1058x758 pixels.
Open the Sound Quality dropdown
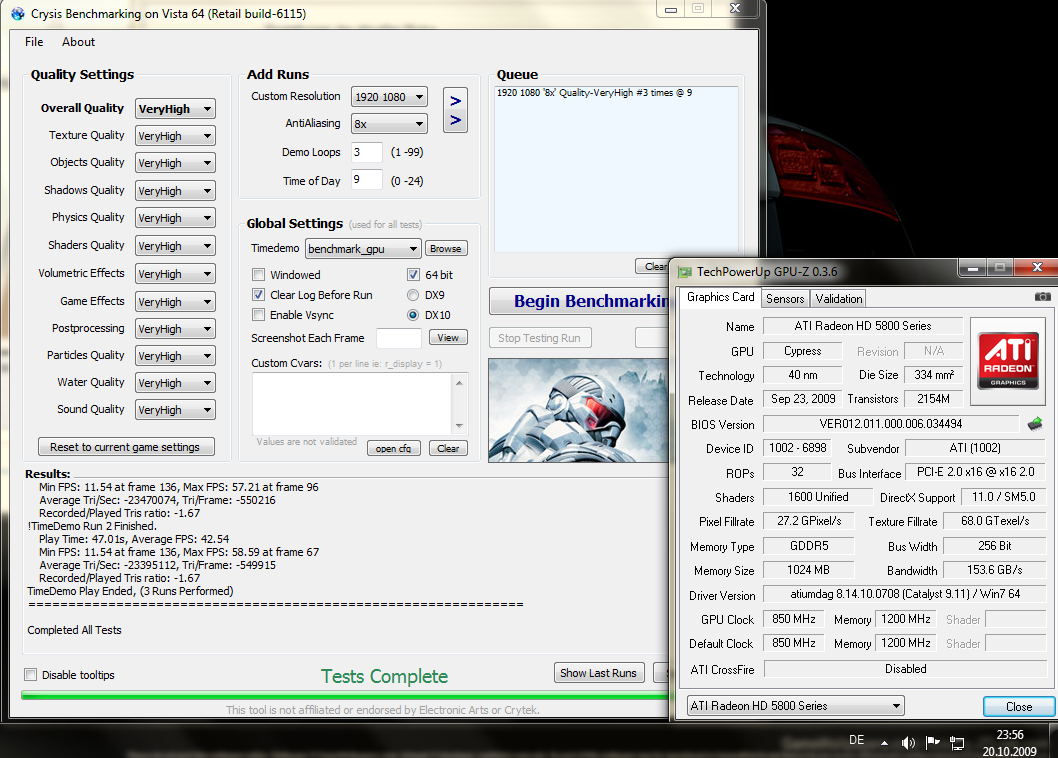pos(175,410)
